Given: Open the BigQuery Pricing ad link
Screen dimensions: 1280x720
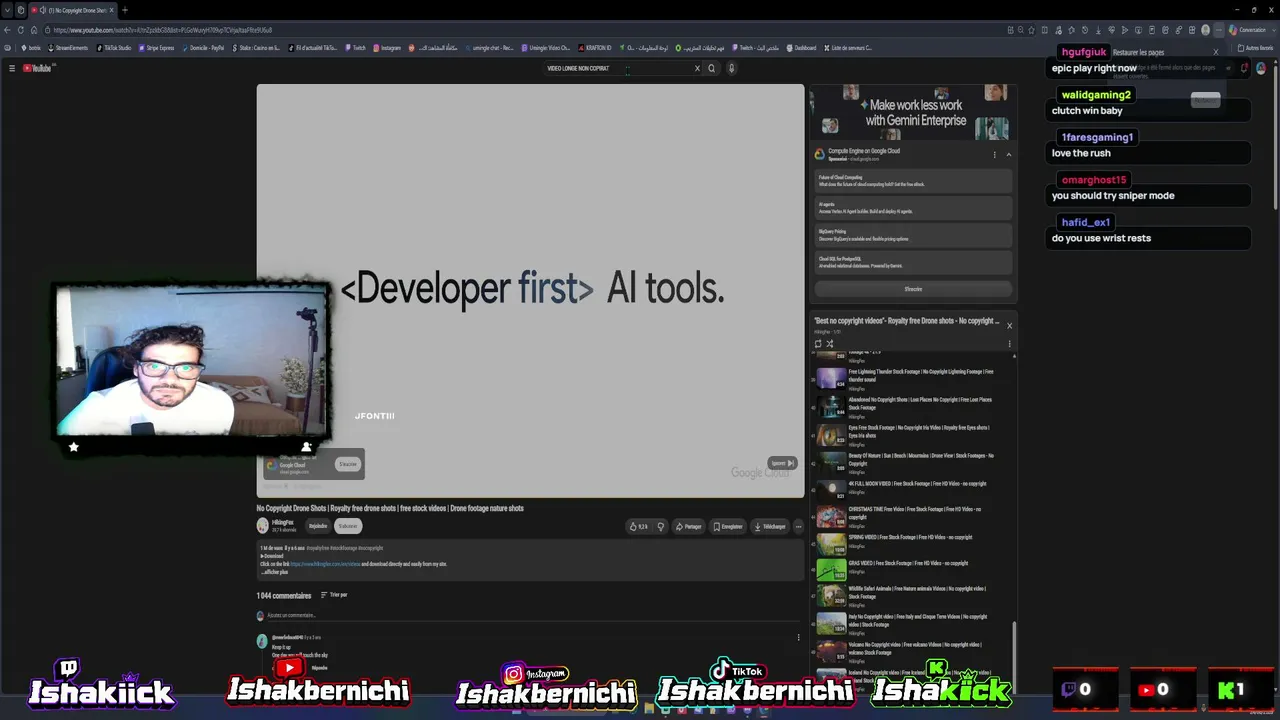Looking at the screenshot, I should [913, 236].
